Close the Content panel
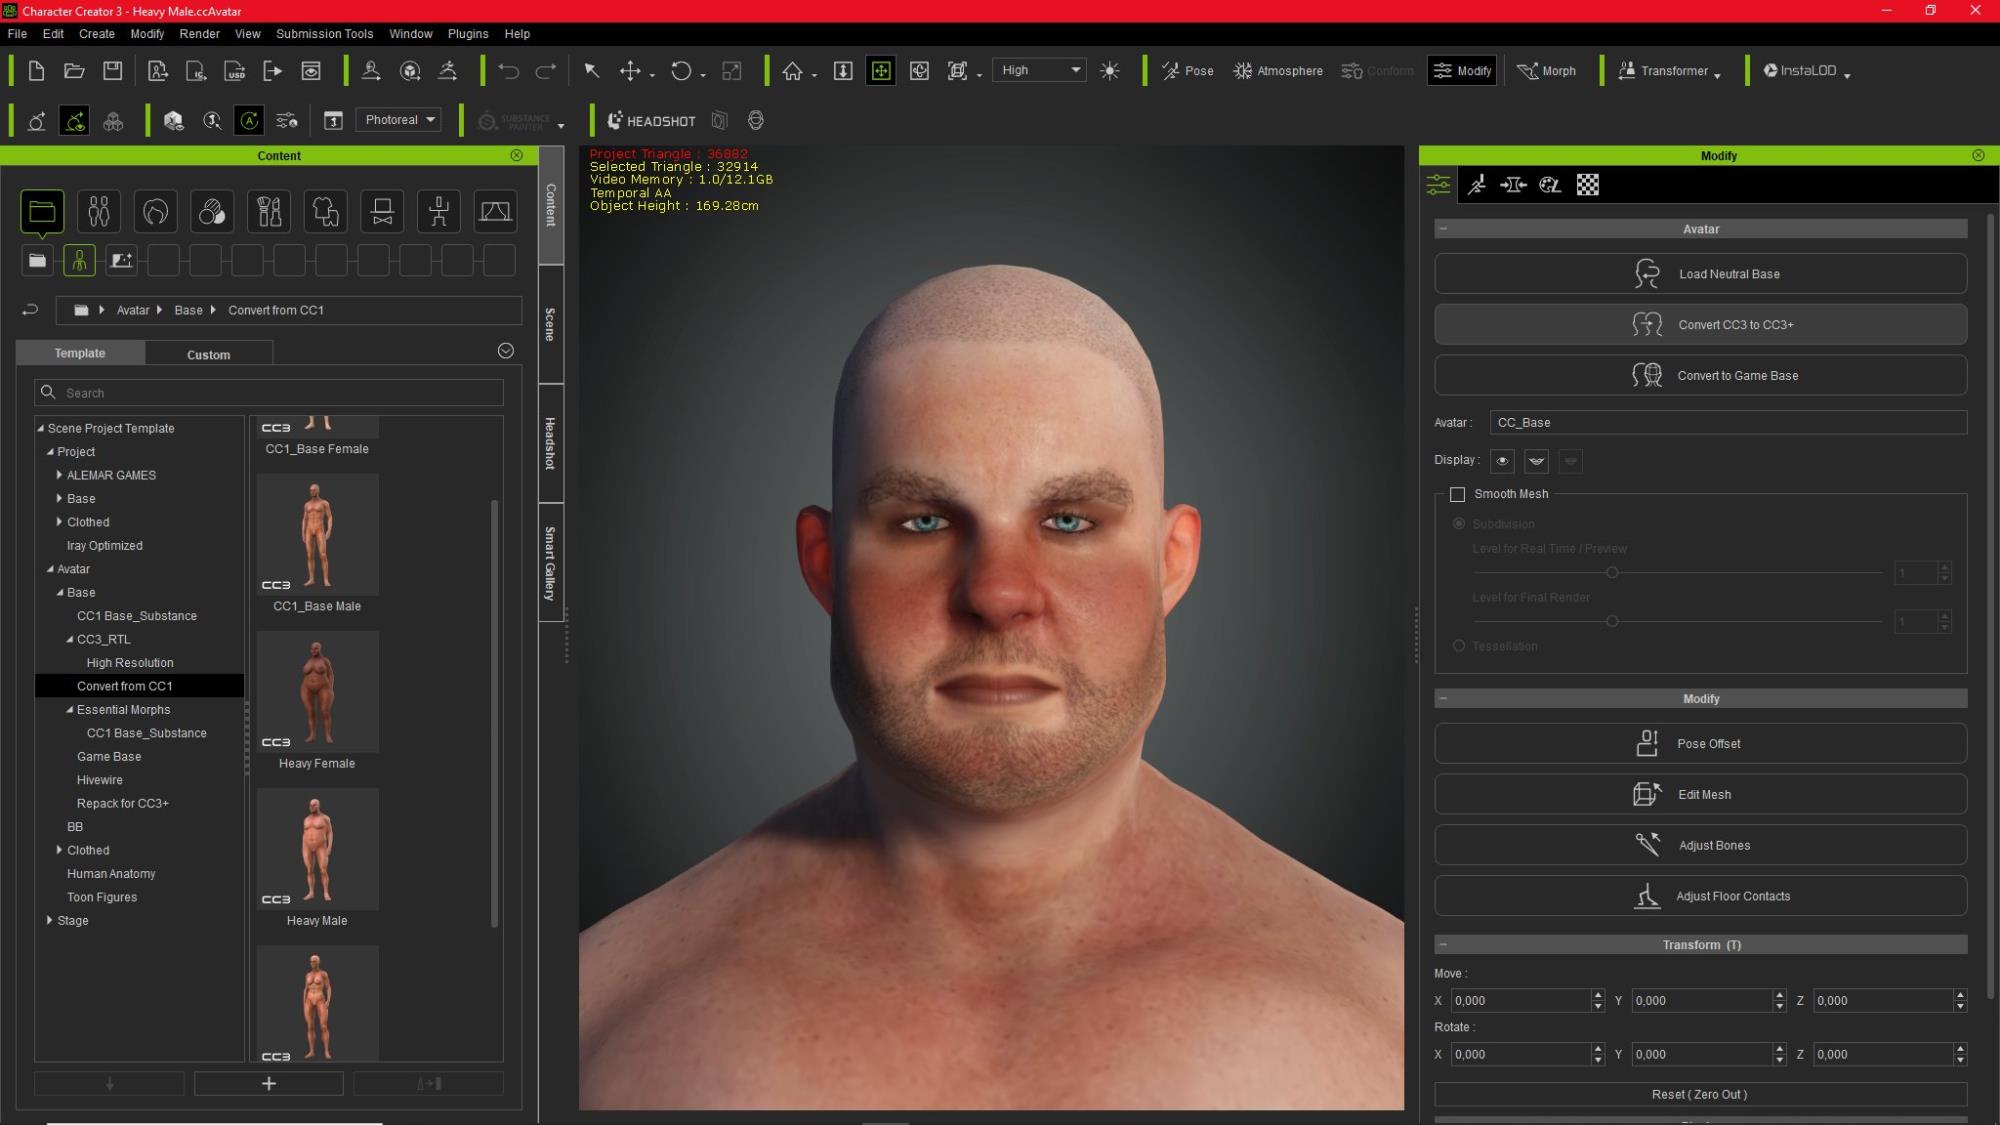Viewport: 2000px width, 1125px height. point(516,155)
